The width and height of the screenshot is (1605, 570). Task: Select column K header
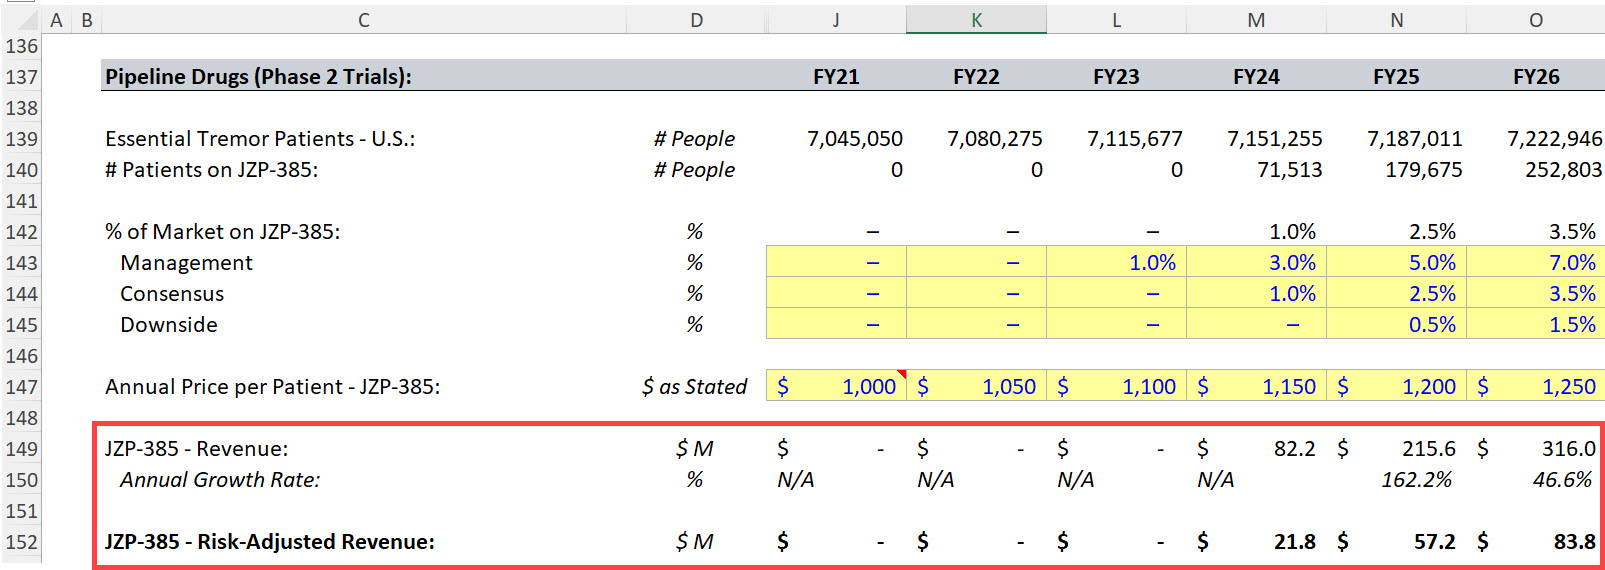pos(976,20)
